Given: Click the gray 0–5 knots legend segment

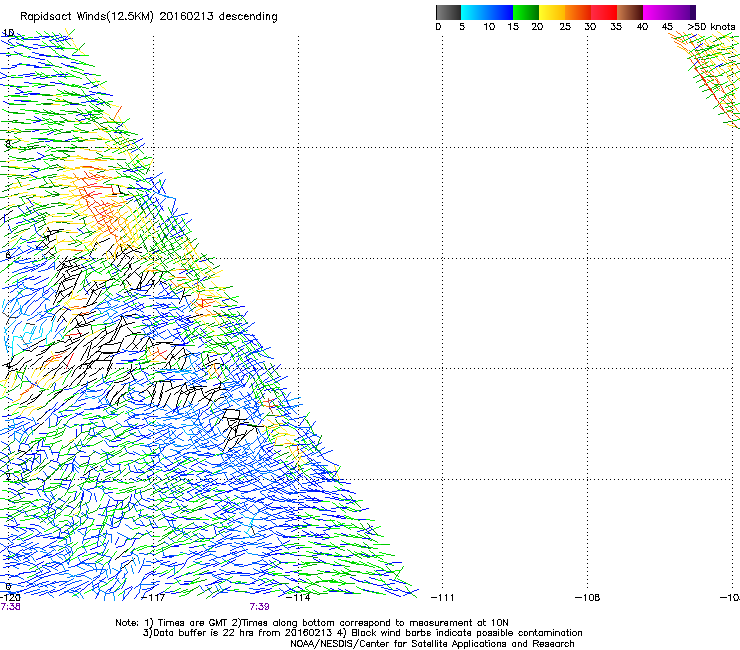Looking at the screenshot, I should pyautogui.click(x=448, y=12).
